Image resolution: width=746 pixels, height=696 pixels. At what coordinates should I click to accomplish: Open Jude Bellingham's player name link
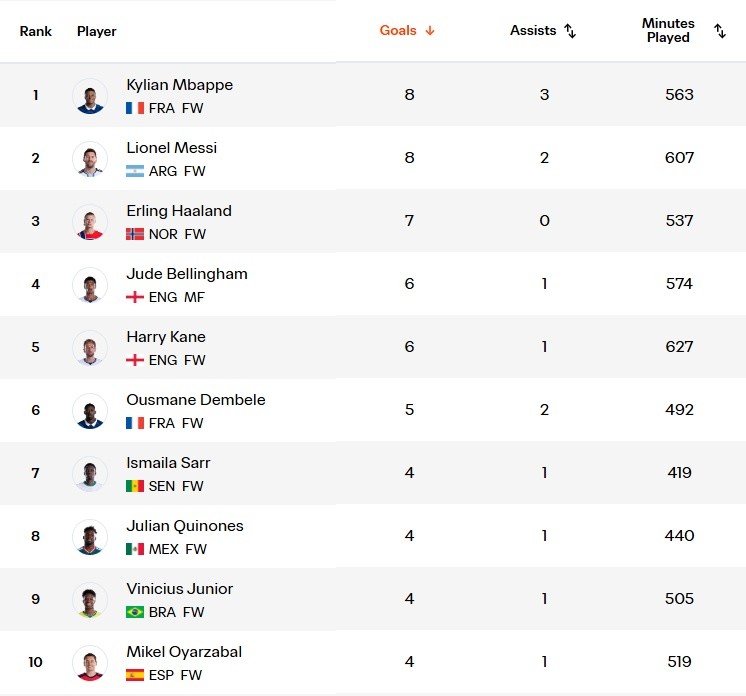click(187, 274)
